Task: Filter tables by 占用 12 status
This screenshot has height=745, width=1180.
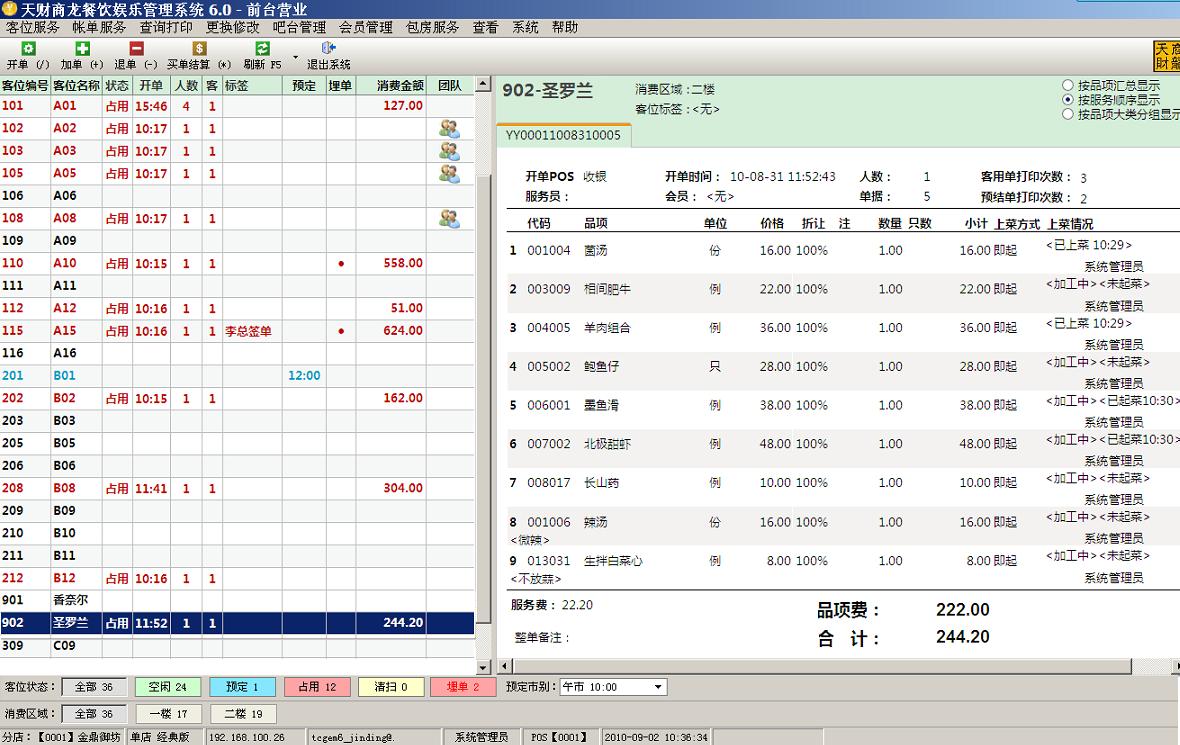Action: [317, 687]
